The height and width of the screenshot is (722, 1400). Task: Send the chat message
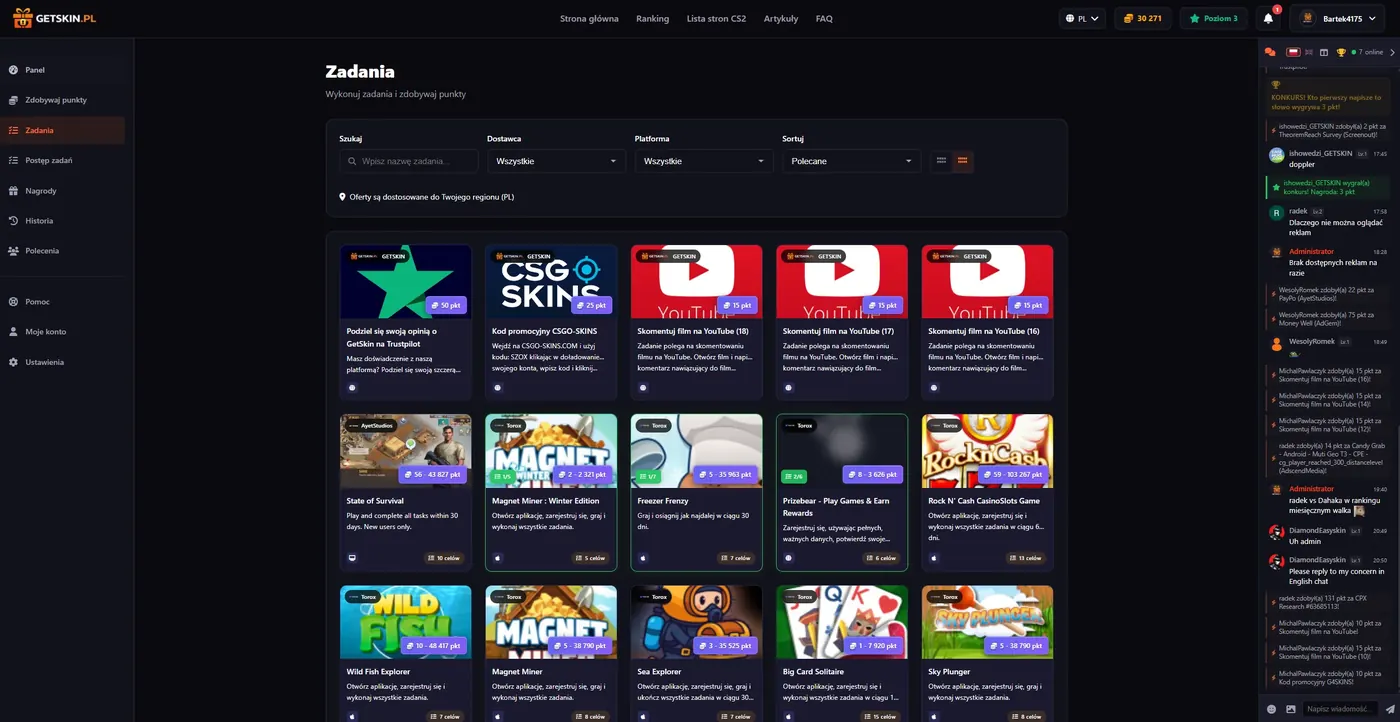coord(1390,709)
